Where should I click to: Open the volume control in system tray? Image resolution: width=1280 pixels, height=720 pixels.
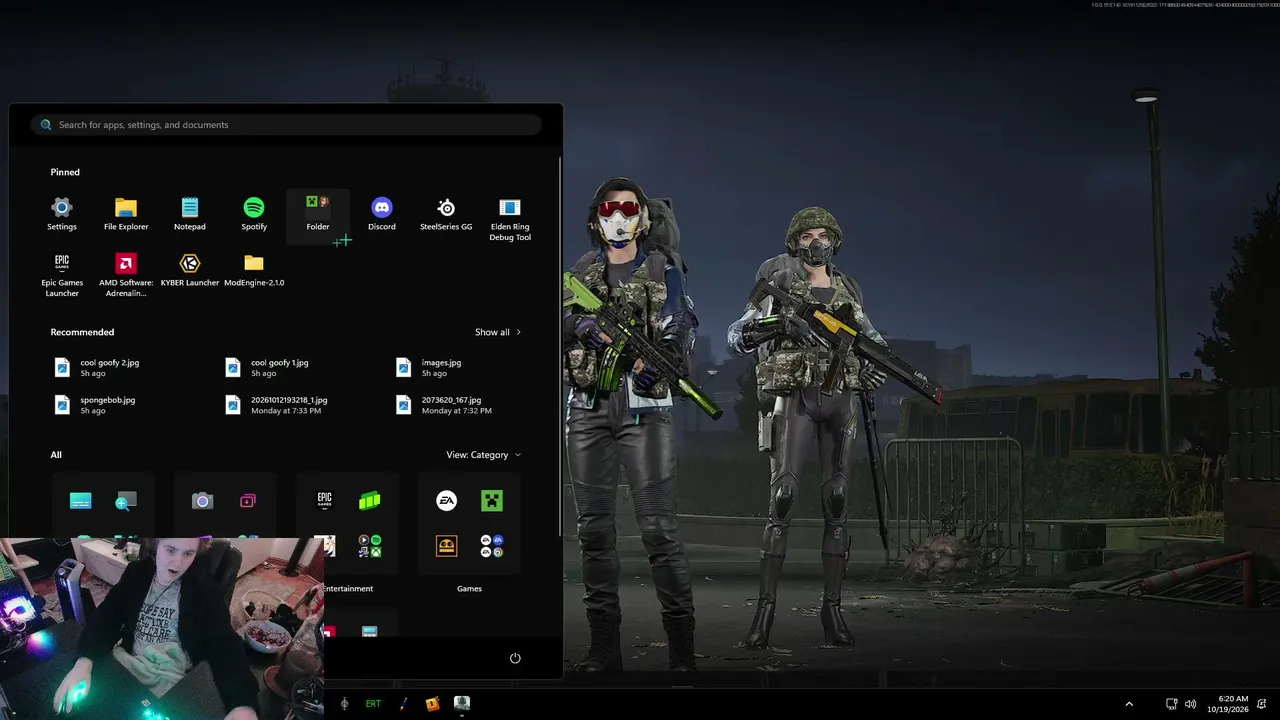pos(1190,704)
